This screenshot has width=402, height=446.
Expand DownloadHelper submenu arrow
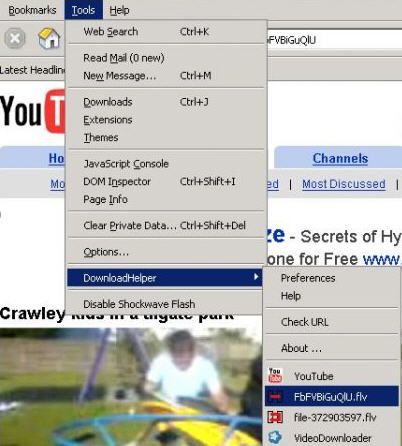pos(256,277)
